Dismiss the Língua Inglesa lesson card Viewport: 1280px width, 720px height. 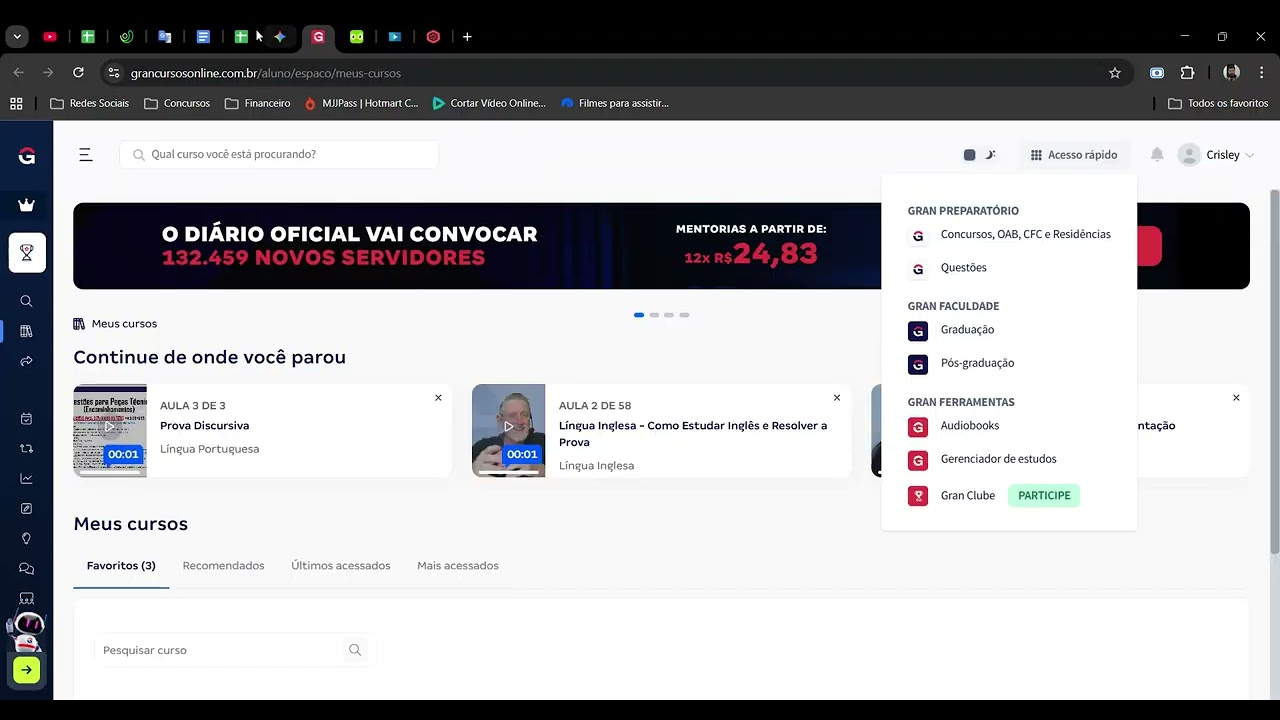pyautogui.click(x=837, y=398)
